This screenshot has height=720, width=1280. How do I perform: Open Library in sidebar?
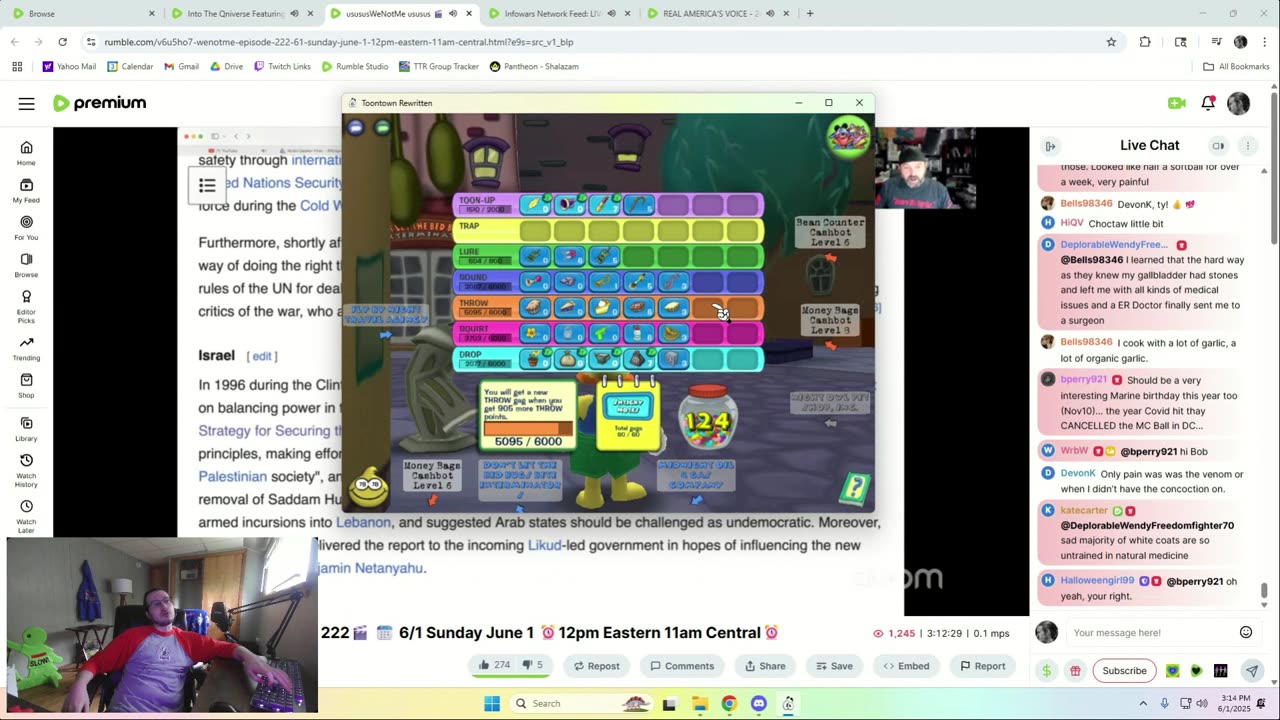coord(26,430)
